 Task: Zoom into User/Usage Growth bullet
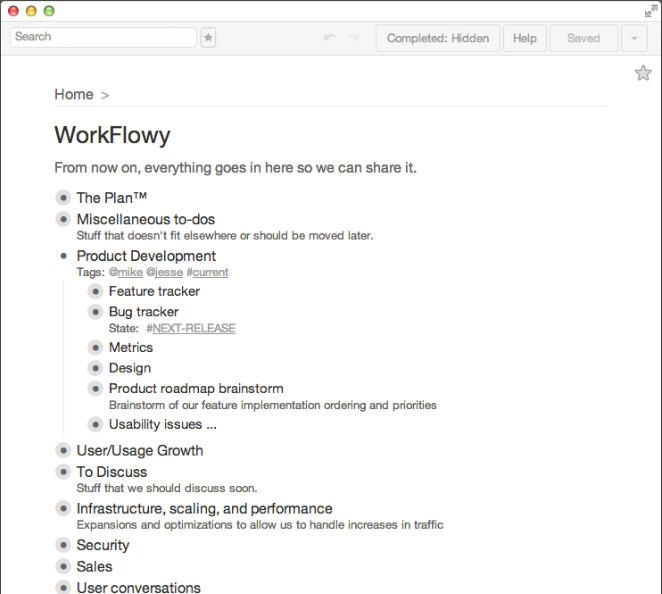tap(63, 450)
